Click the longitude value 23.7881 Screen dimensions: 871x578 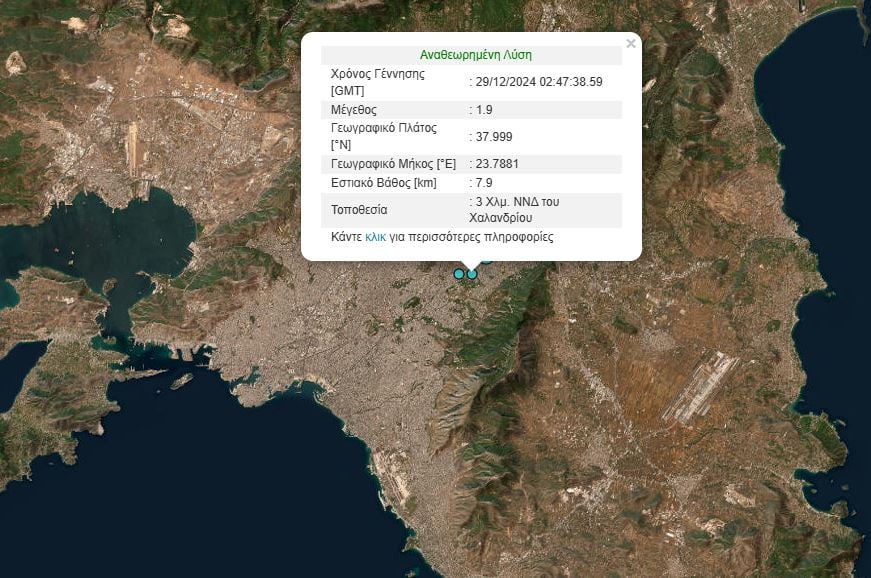pyautogui.click(x=497, y=164)
